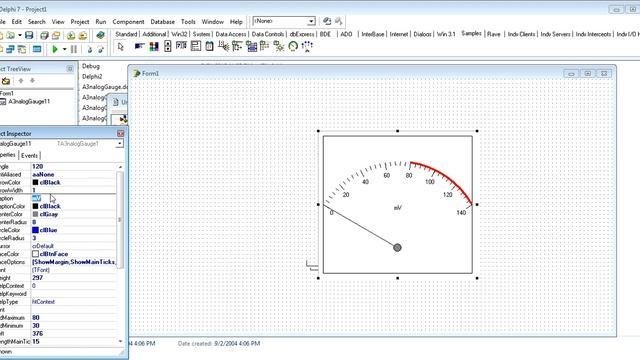Click the Trace Into icon
The width and height of the screenshot is (640, 360).
point(89,49)
